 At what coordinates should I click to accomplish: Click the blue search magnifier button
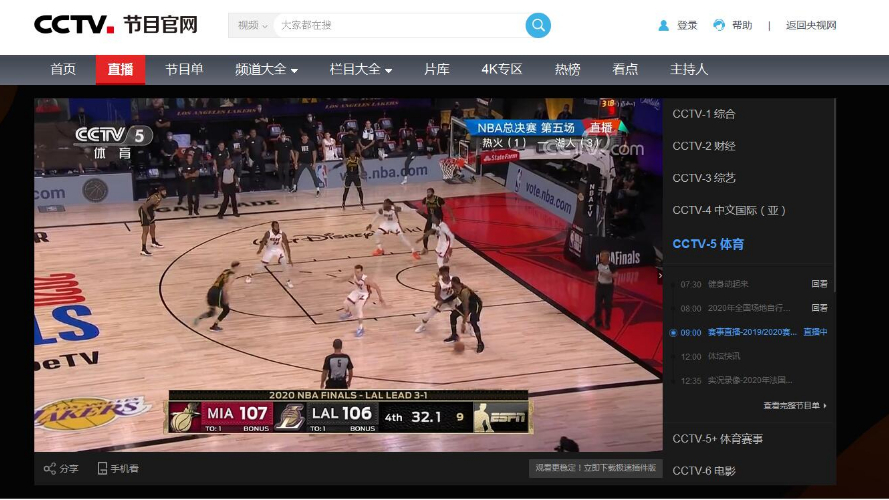[538, 26]
